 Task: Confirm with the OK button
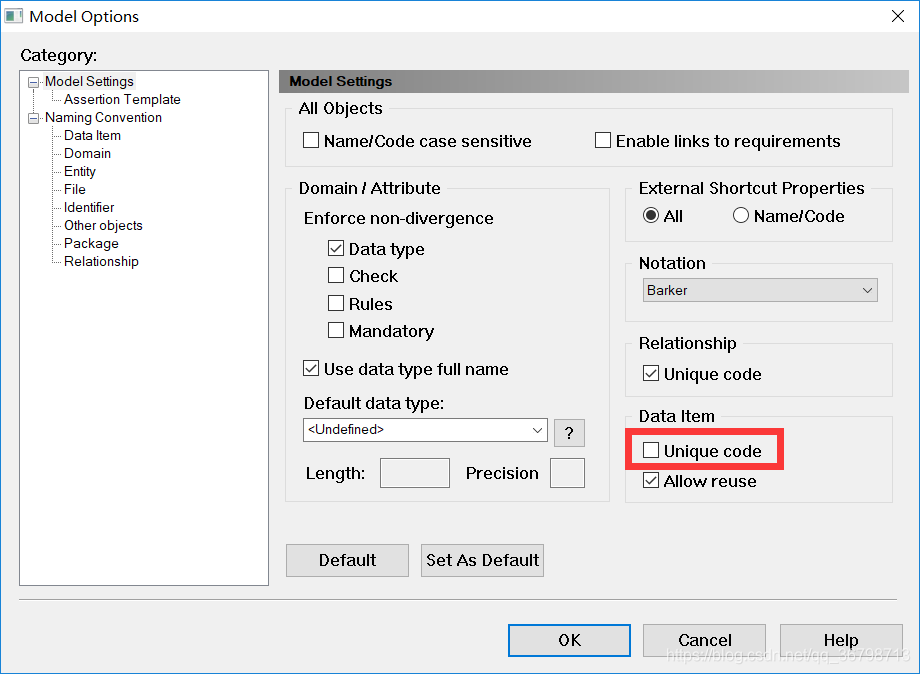click(x=569, y=640)
